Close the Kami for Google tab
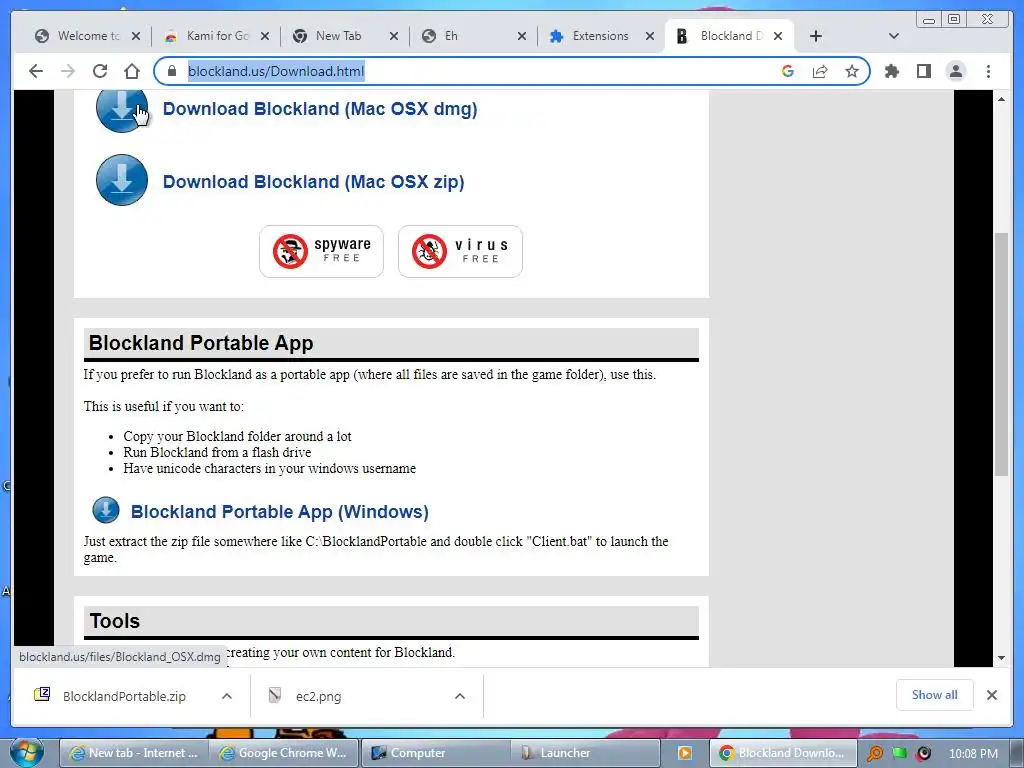This screenshot has width=1024, height=768. click(264, 37)
